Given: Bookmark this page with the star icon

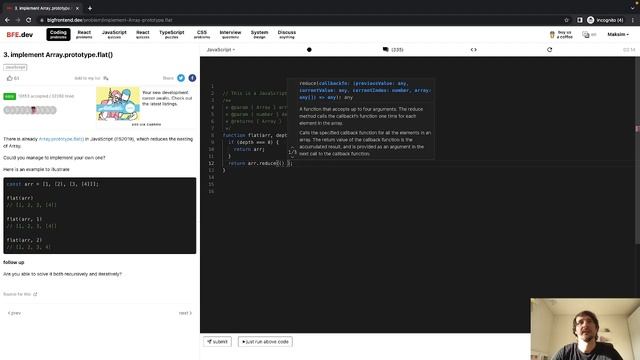Looking at the screenshot, I should [567, 20].
